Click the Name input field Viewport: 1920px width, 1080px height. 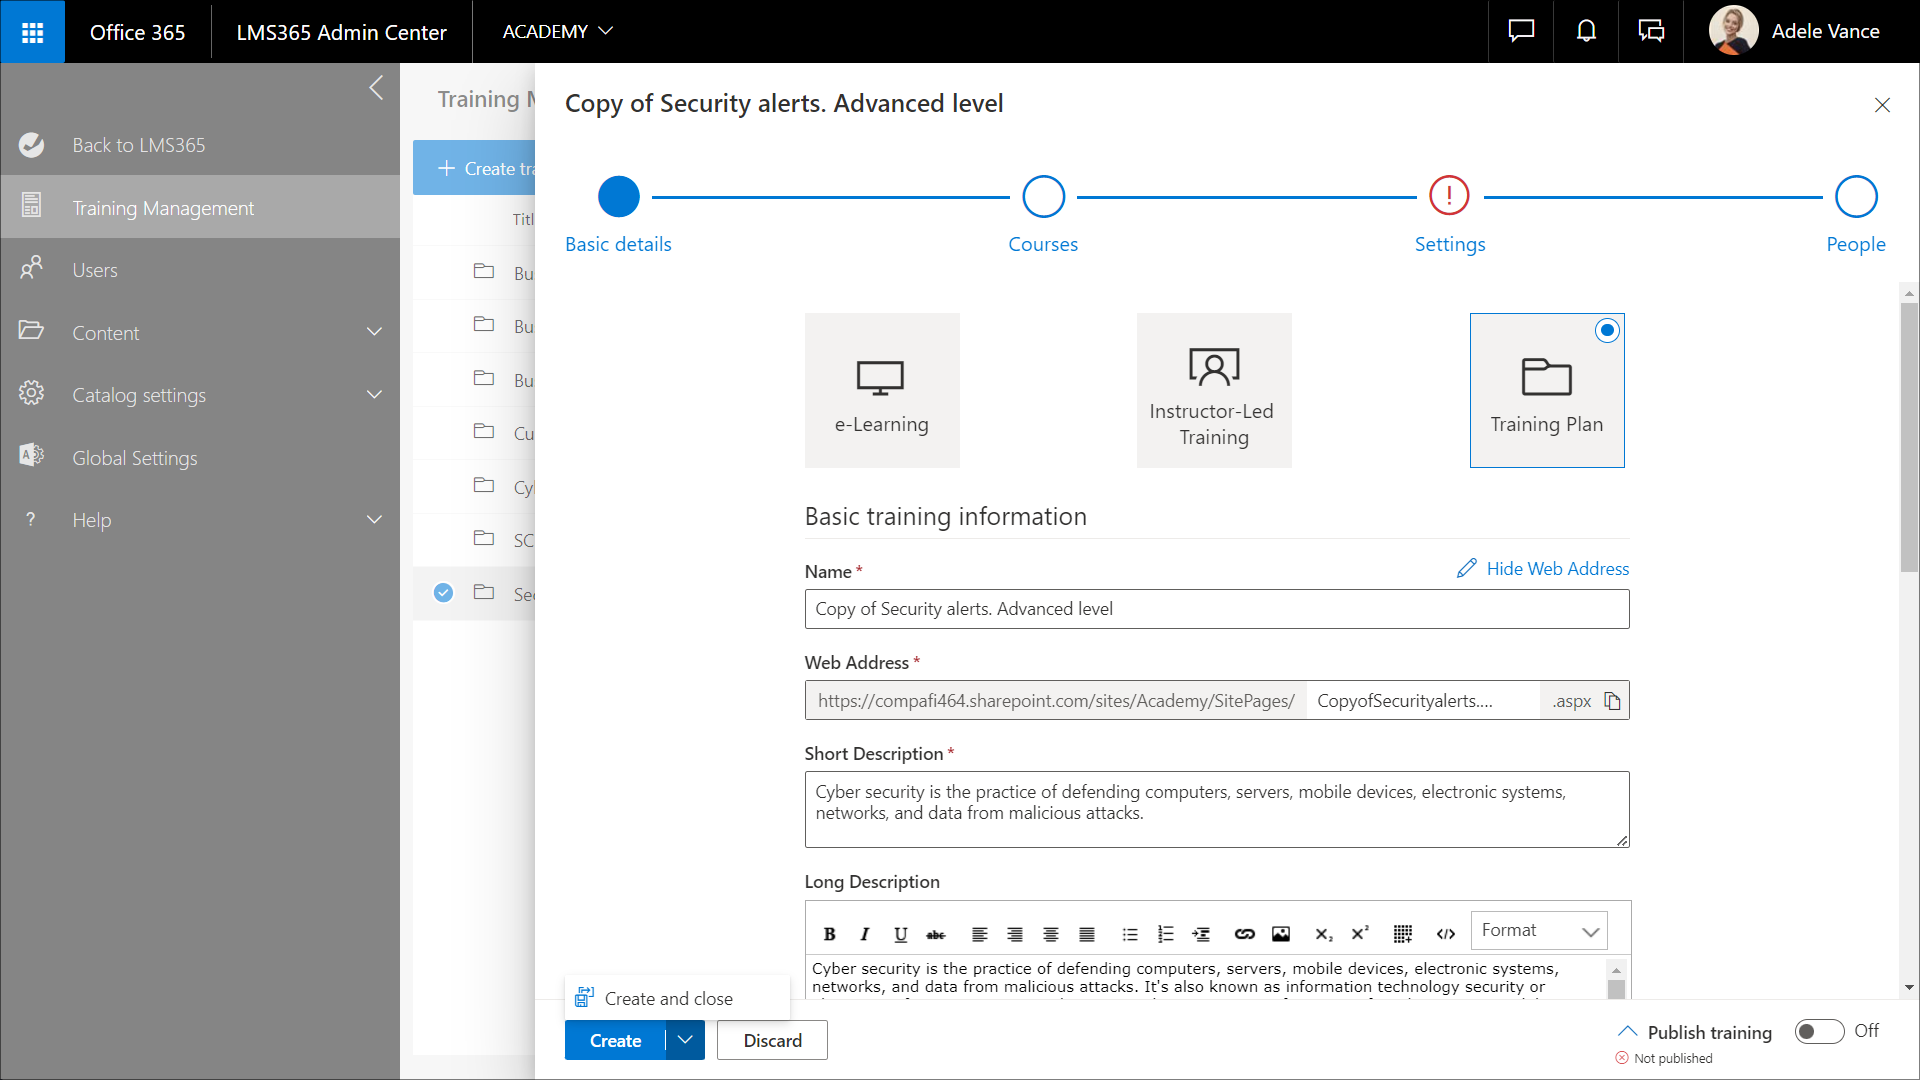pyautogui.click(x=1216, y=609)
